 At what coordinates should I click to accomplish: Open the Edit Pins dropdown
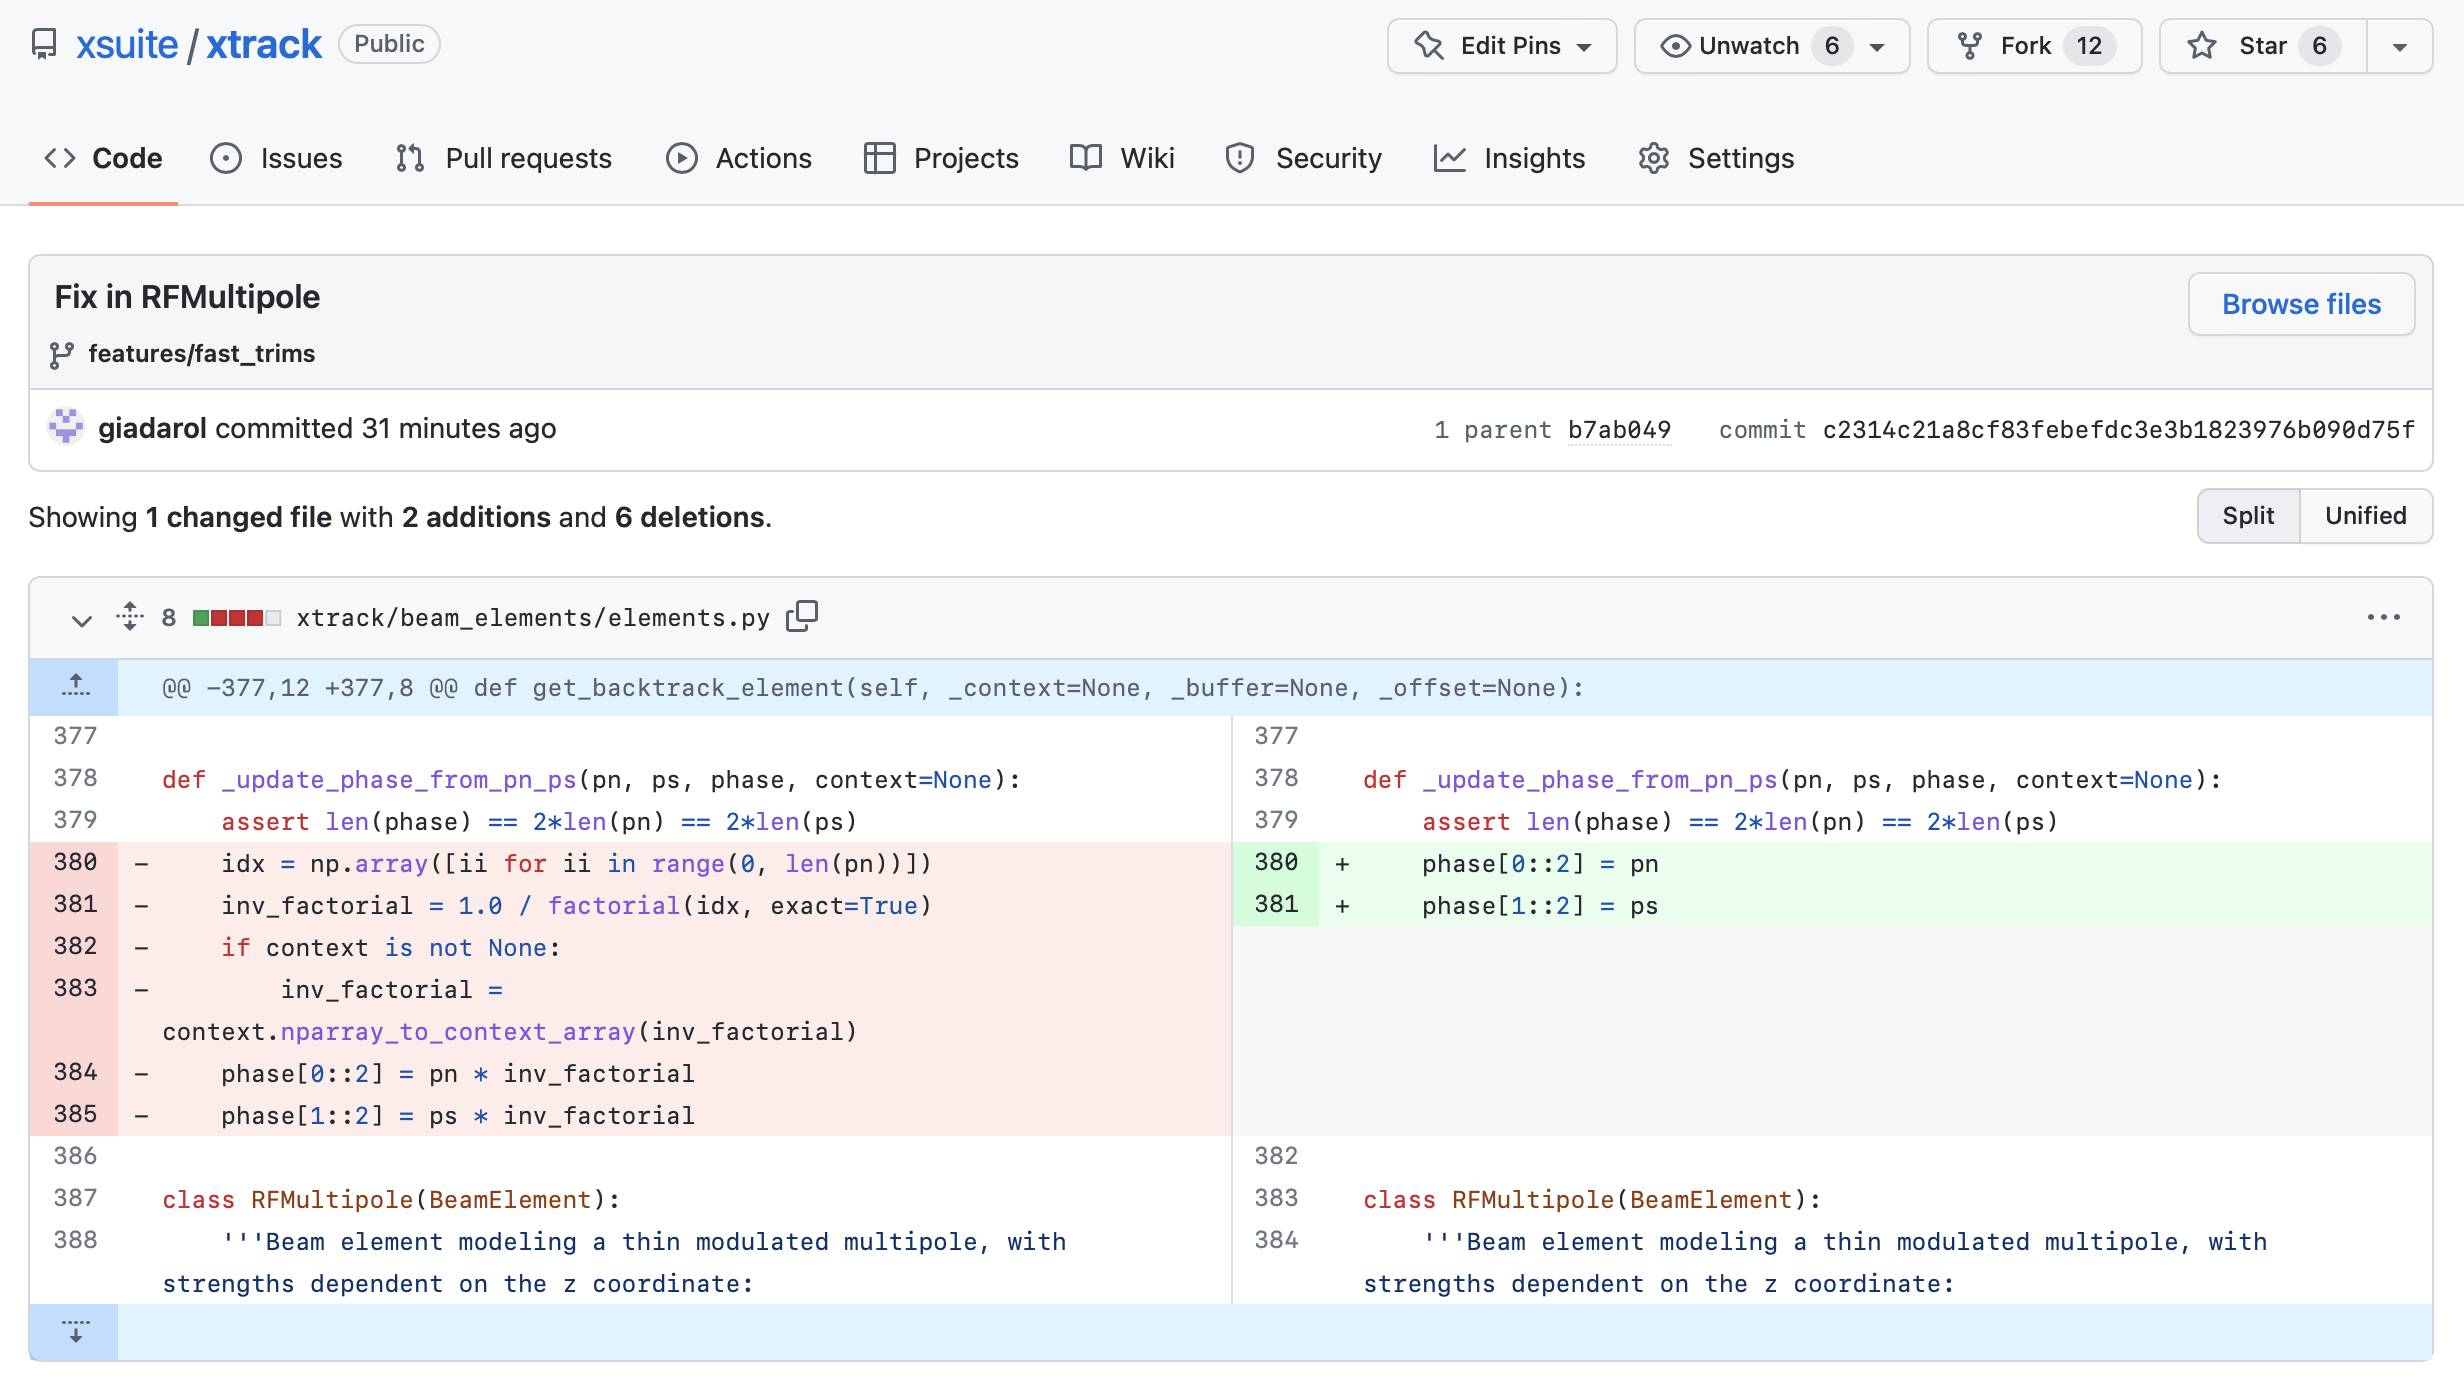[1501, 46]
